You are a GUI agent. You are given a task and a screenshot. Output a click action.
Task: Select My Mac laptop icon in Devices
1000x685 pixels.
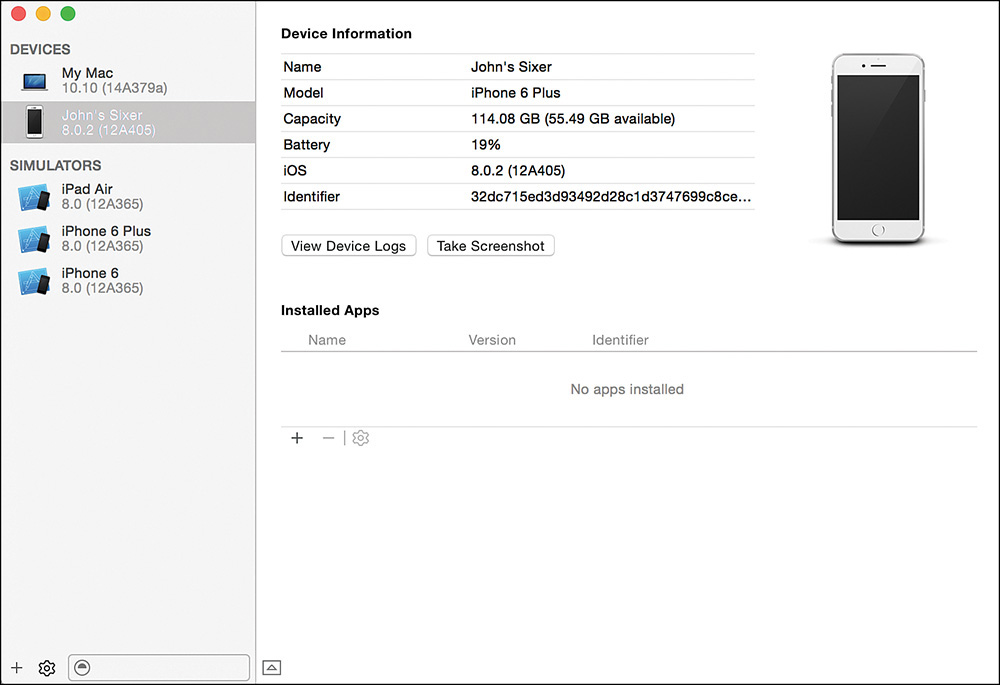coord(34,82)
